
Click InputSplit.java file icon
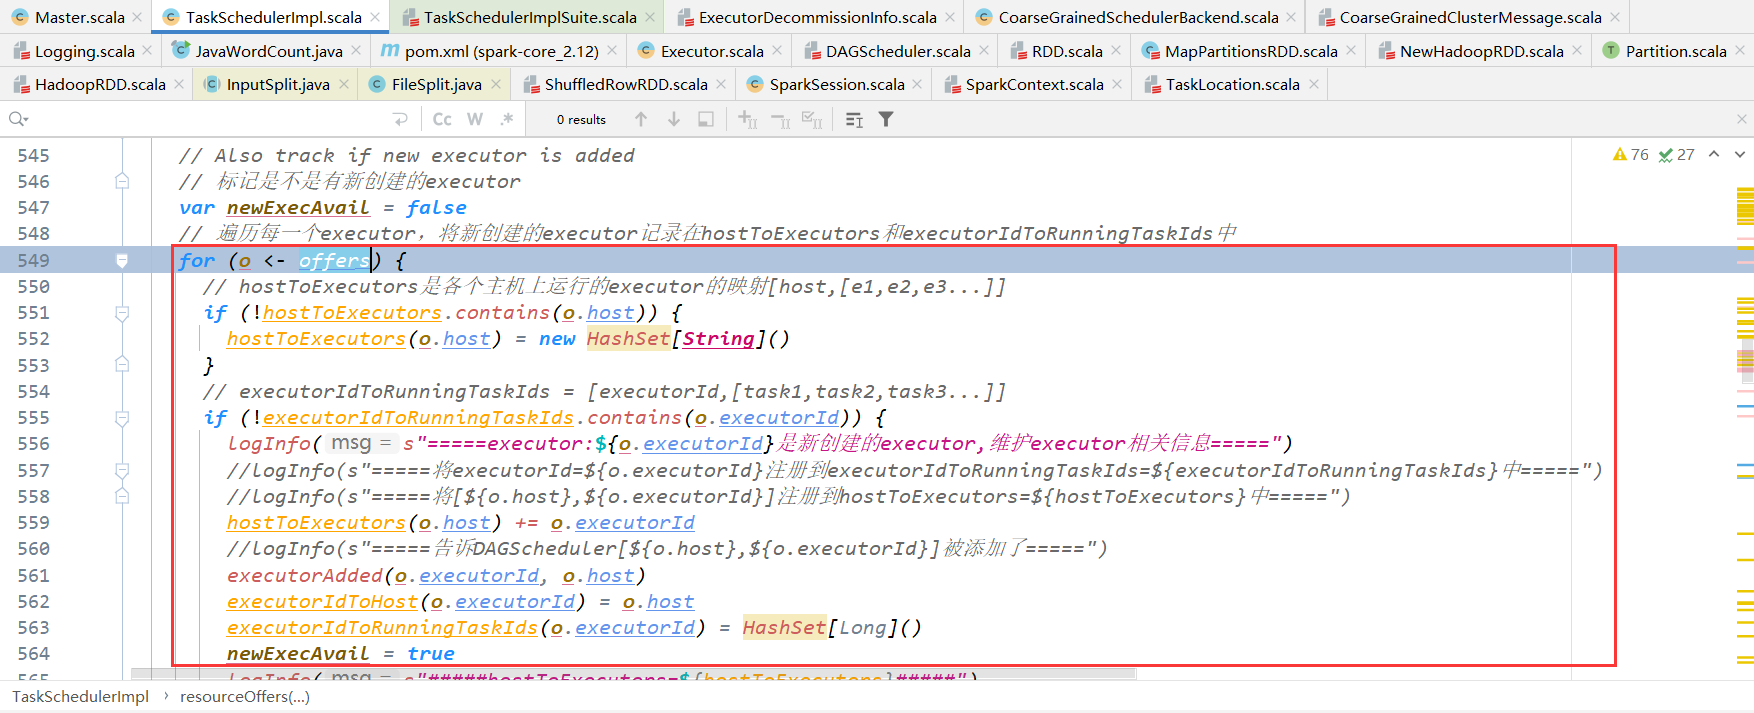(x=212, y=84)
